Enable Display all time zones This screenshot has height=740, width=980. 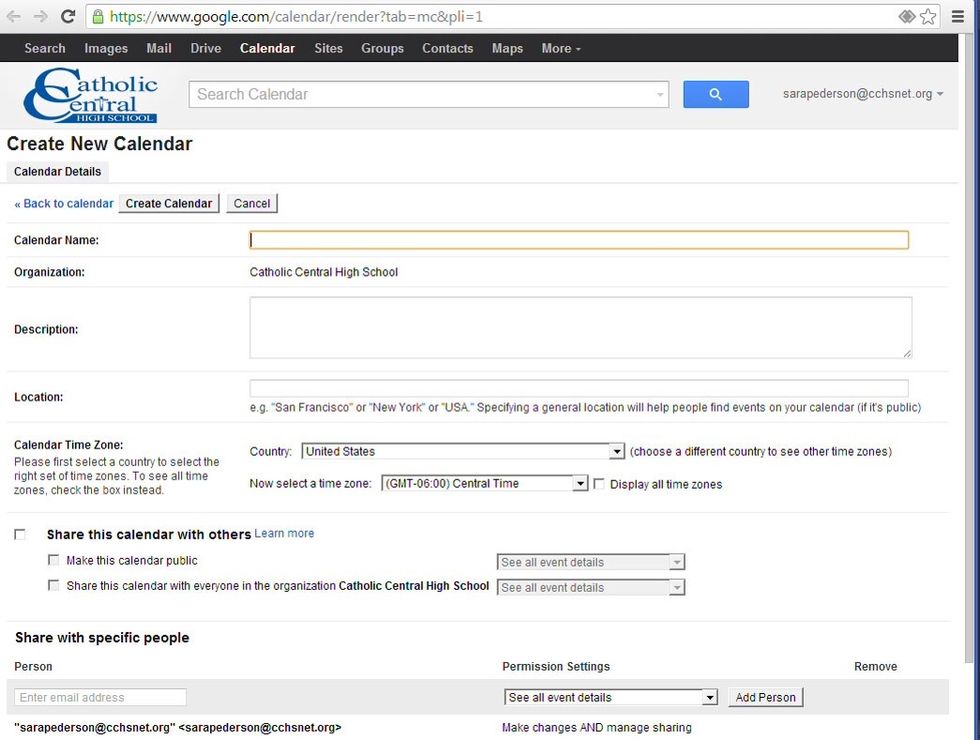(597, 483)
